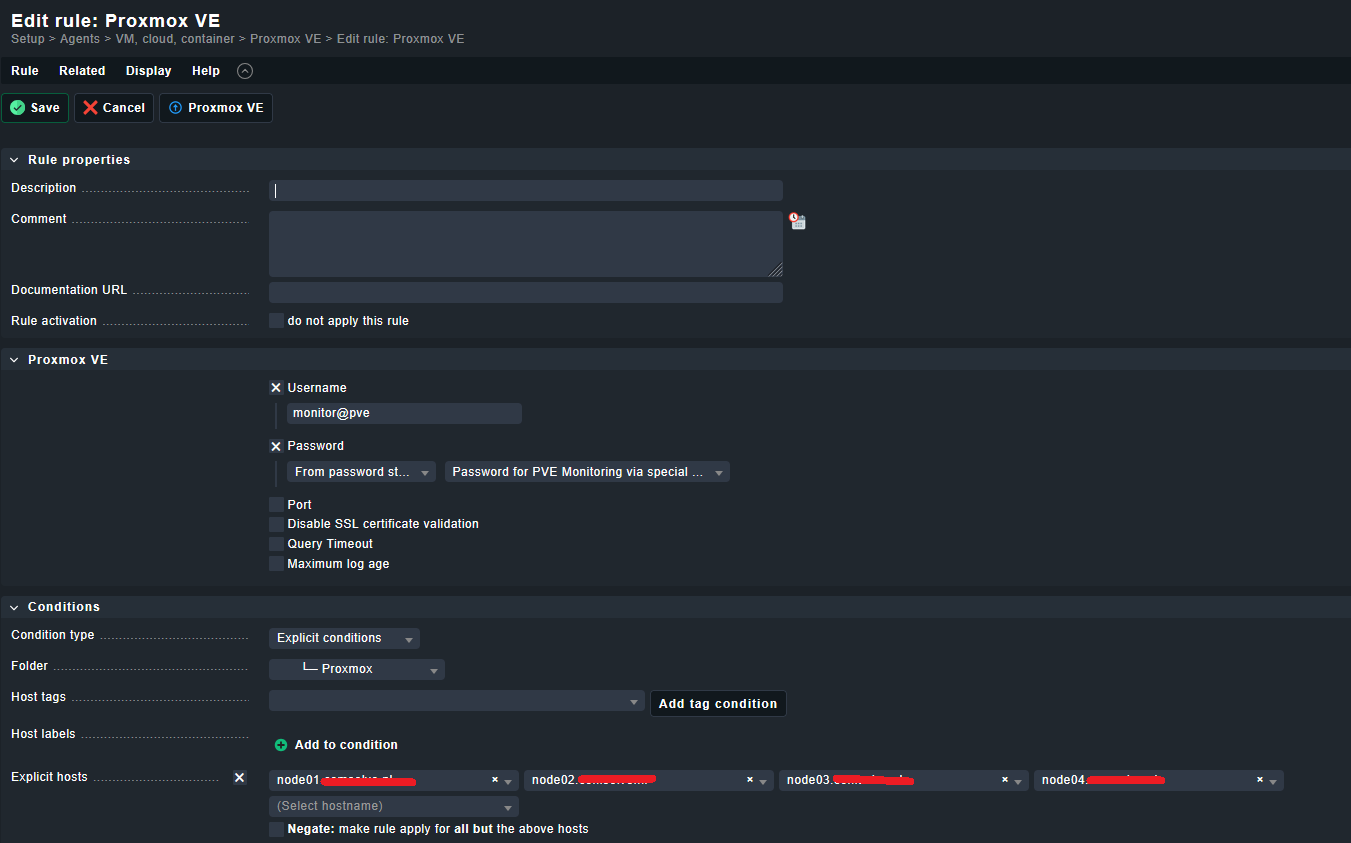The height and width of the screenshot is (843, 1351).
Task: Click the green plus Add to condition icon
Action: [x=281, y=745]
